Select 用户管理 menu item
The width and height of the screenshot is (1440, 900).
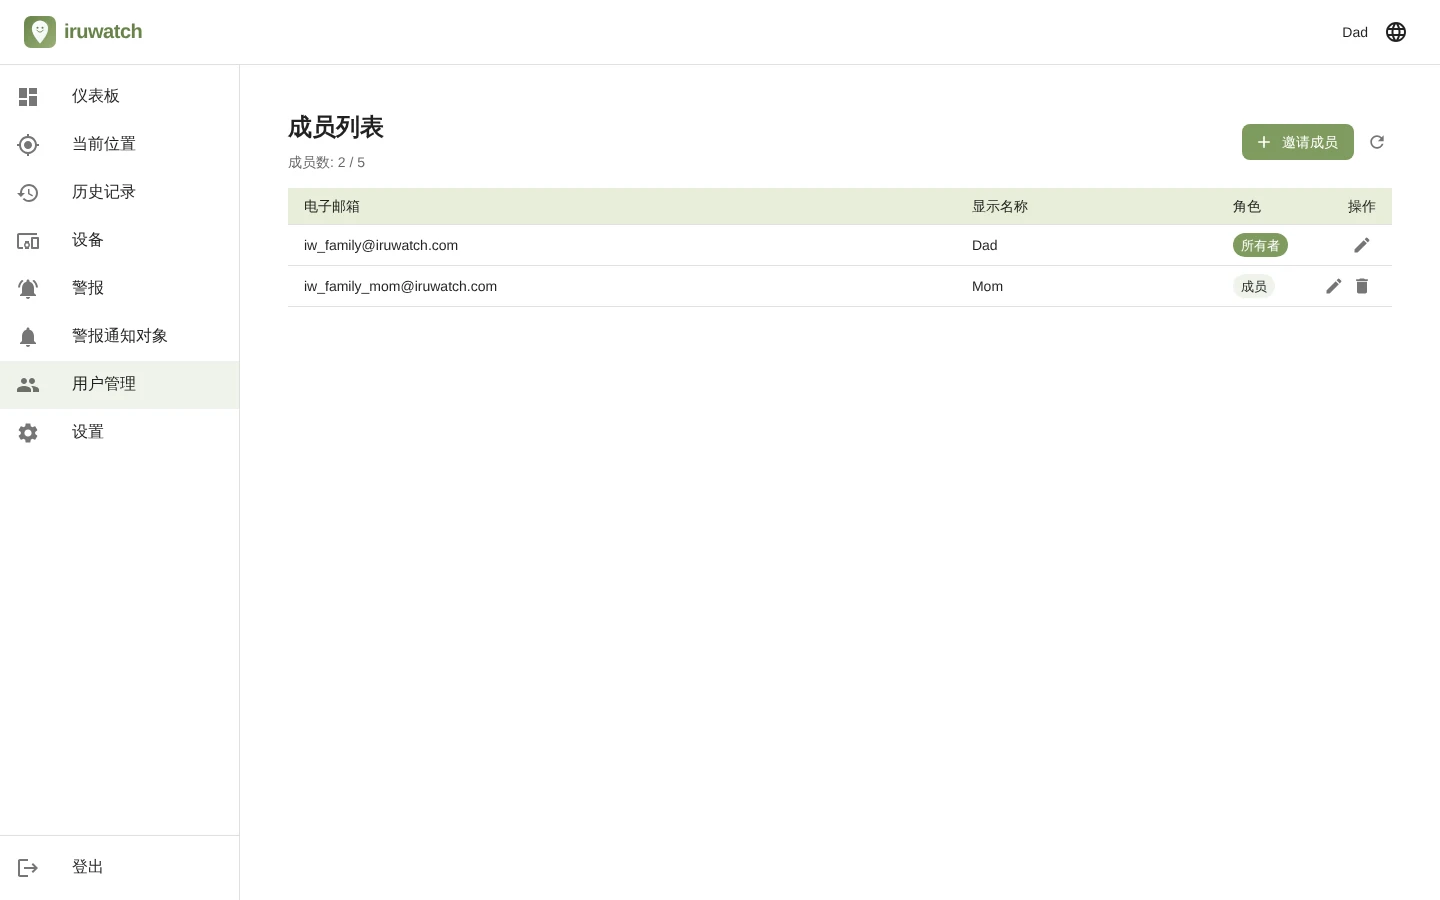coord(119,384)
